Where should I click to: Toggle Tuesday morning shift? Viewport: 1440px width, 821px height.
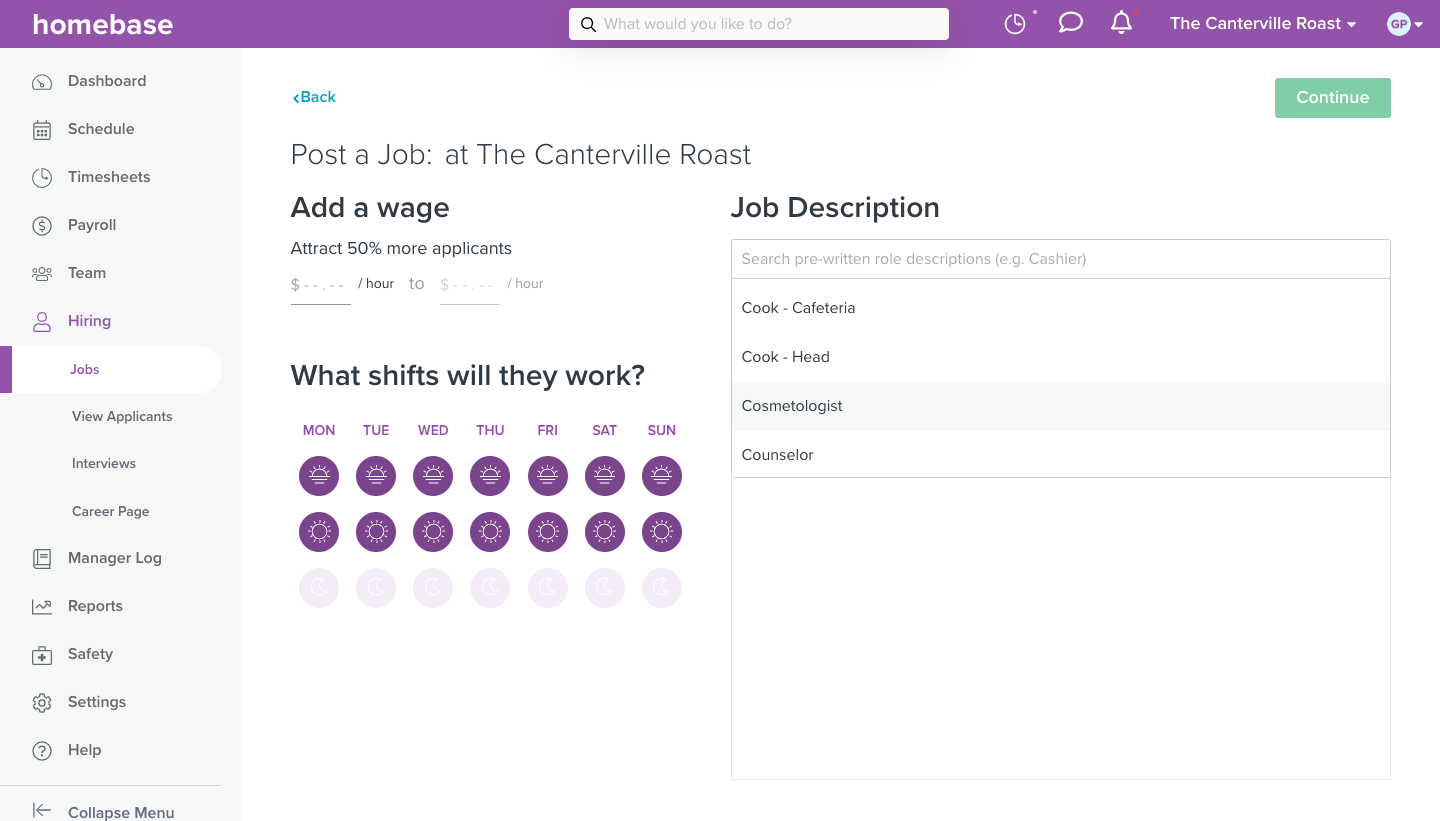[376, 476]
